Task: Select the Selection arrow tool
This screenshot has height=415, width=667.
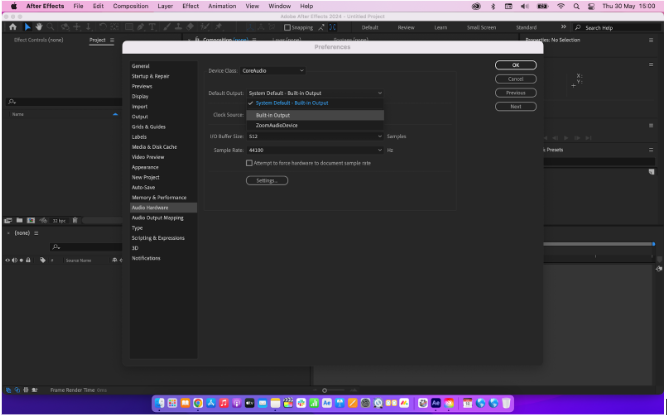Action: coord(28,27)
